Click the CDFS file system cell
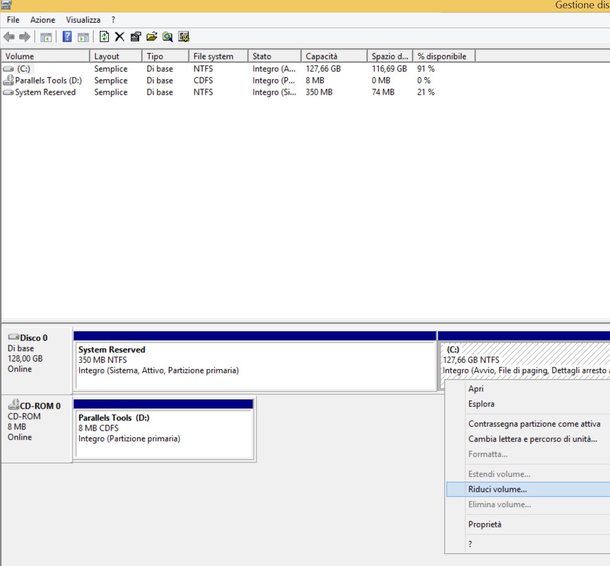This screenshot has width=610, height=566. coord(203,81)
